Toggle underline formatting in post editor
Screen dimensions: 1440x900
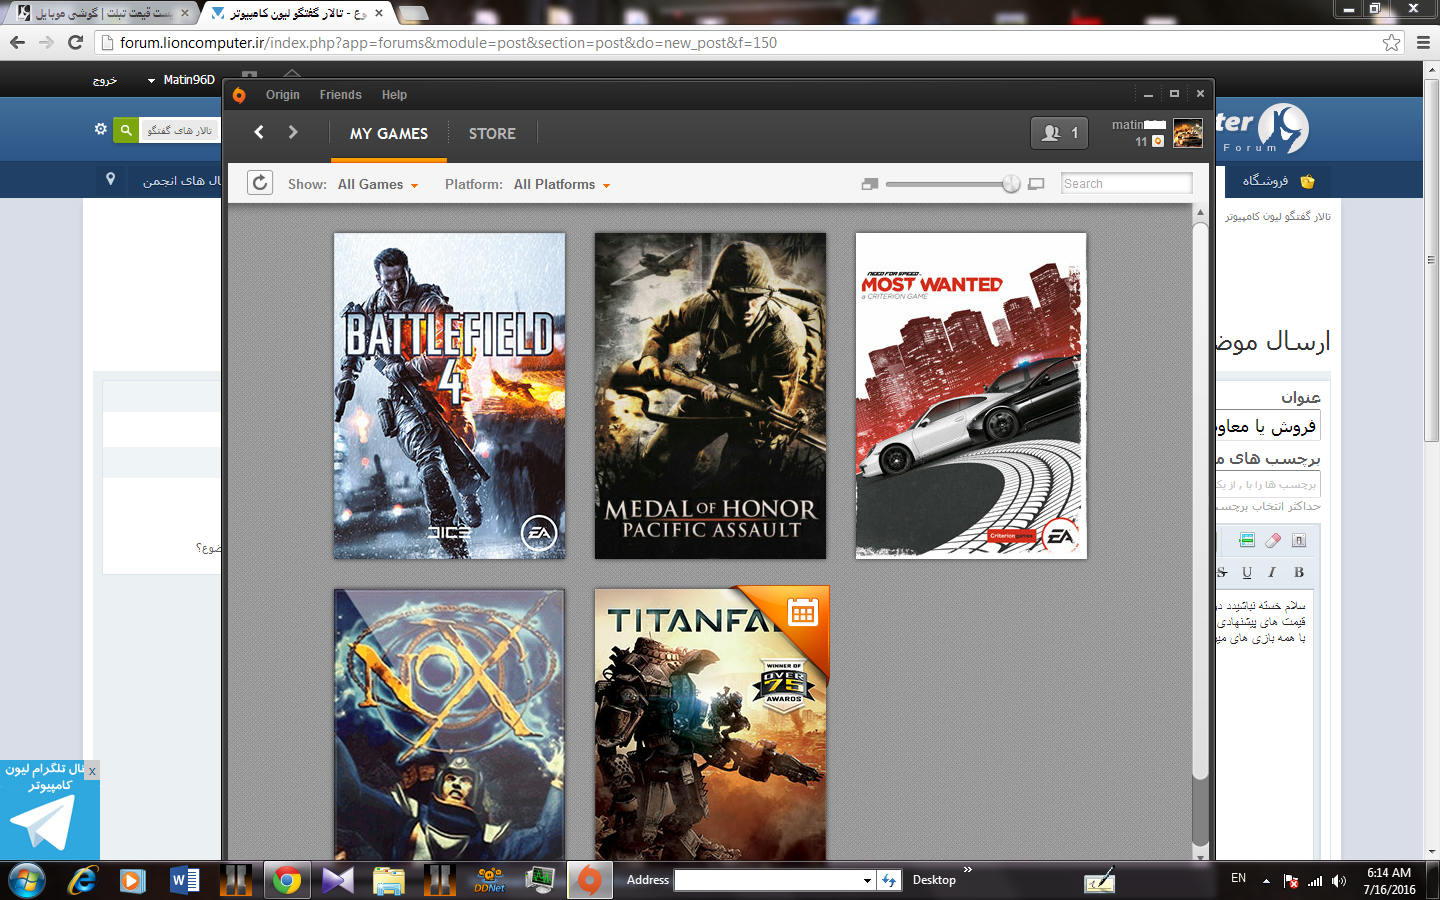[x=1247, y=572]
